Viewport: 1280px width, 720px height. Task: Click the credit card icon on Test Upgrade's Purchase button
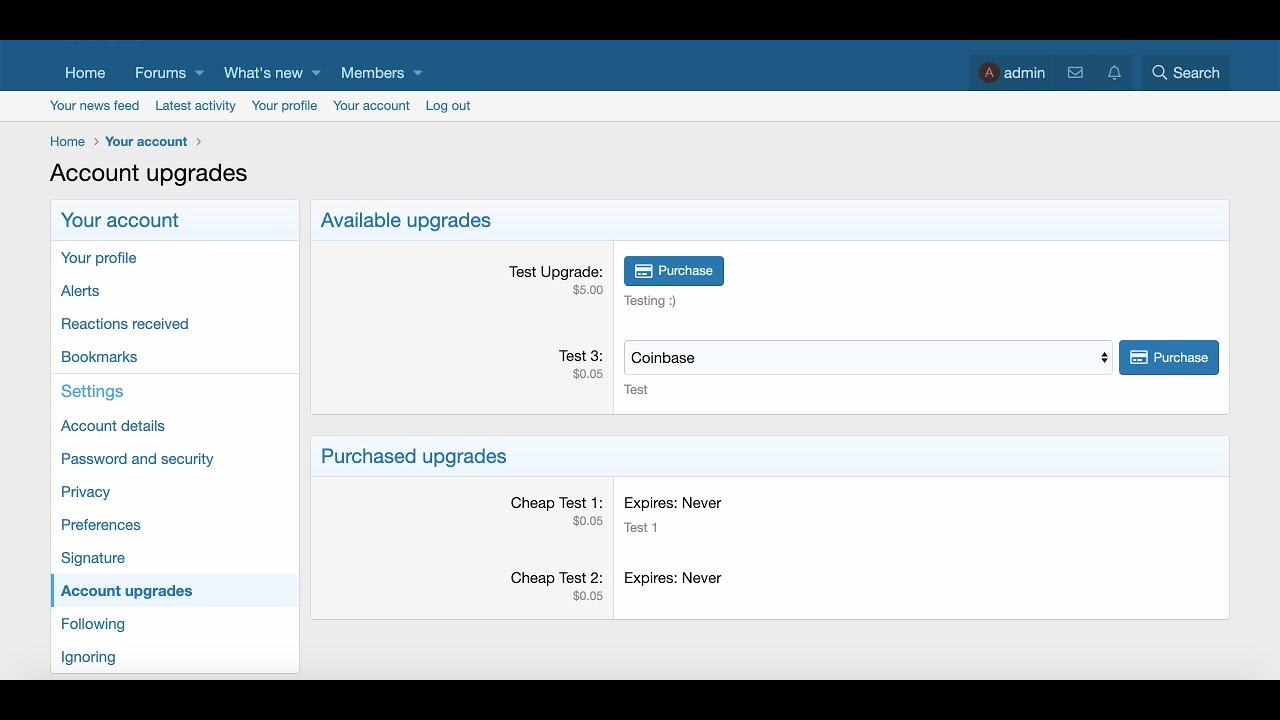point(645,270)
